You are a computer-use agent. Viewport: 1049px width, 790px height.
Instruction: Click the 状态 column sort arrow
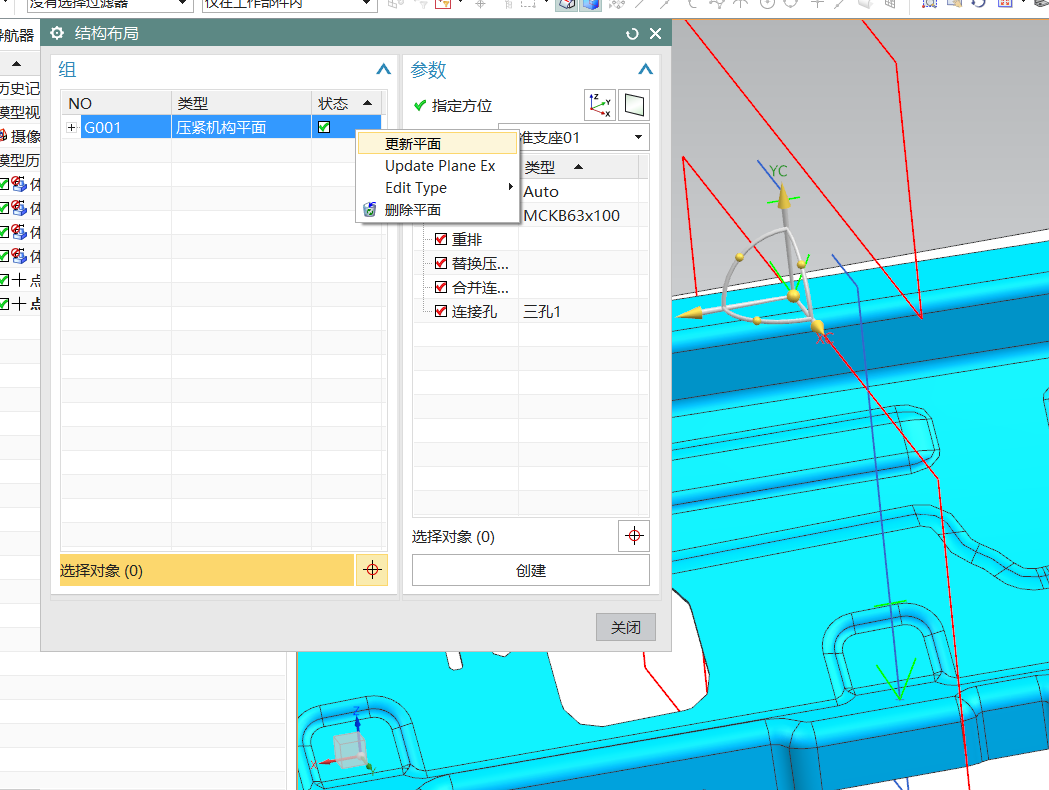[367, 103]
